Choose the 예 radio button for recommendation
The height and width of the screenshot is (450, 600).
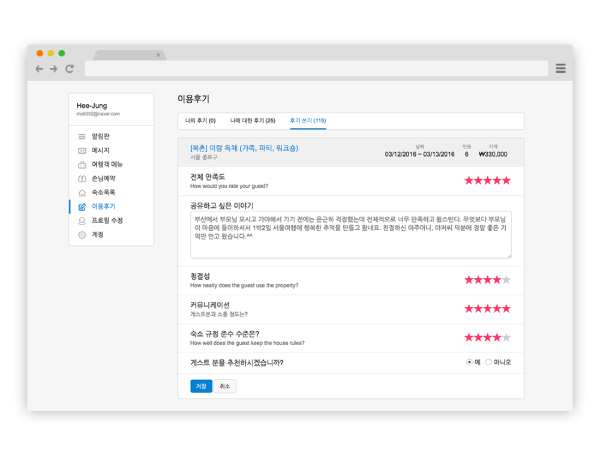tap(469, 362)
